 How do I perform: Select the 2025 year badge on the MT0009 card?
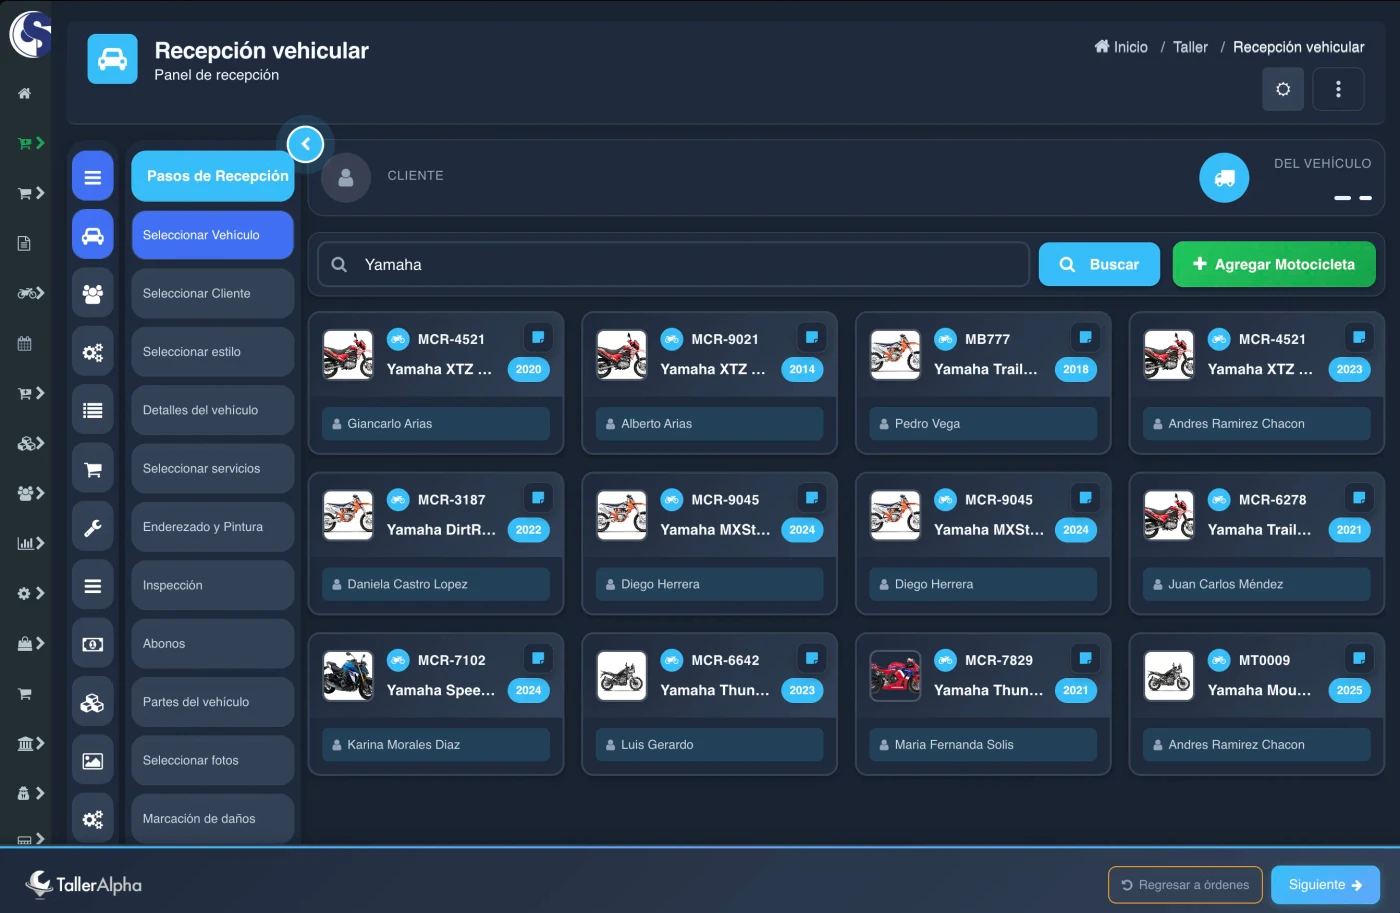point(1349,690)
